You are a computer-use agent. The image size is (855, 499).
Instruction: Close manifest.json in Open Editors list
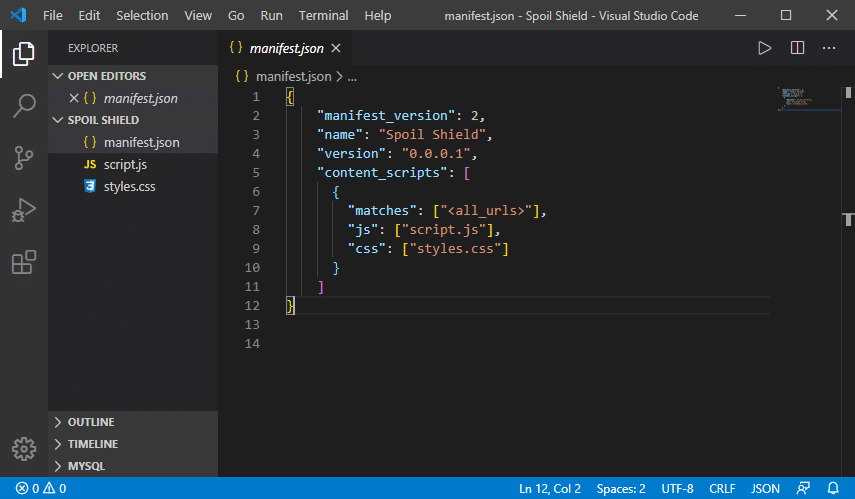click(x=74, y=98)
